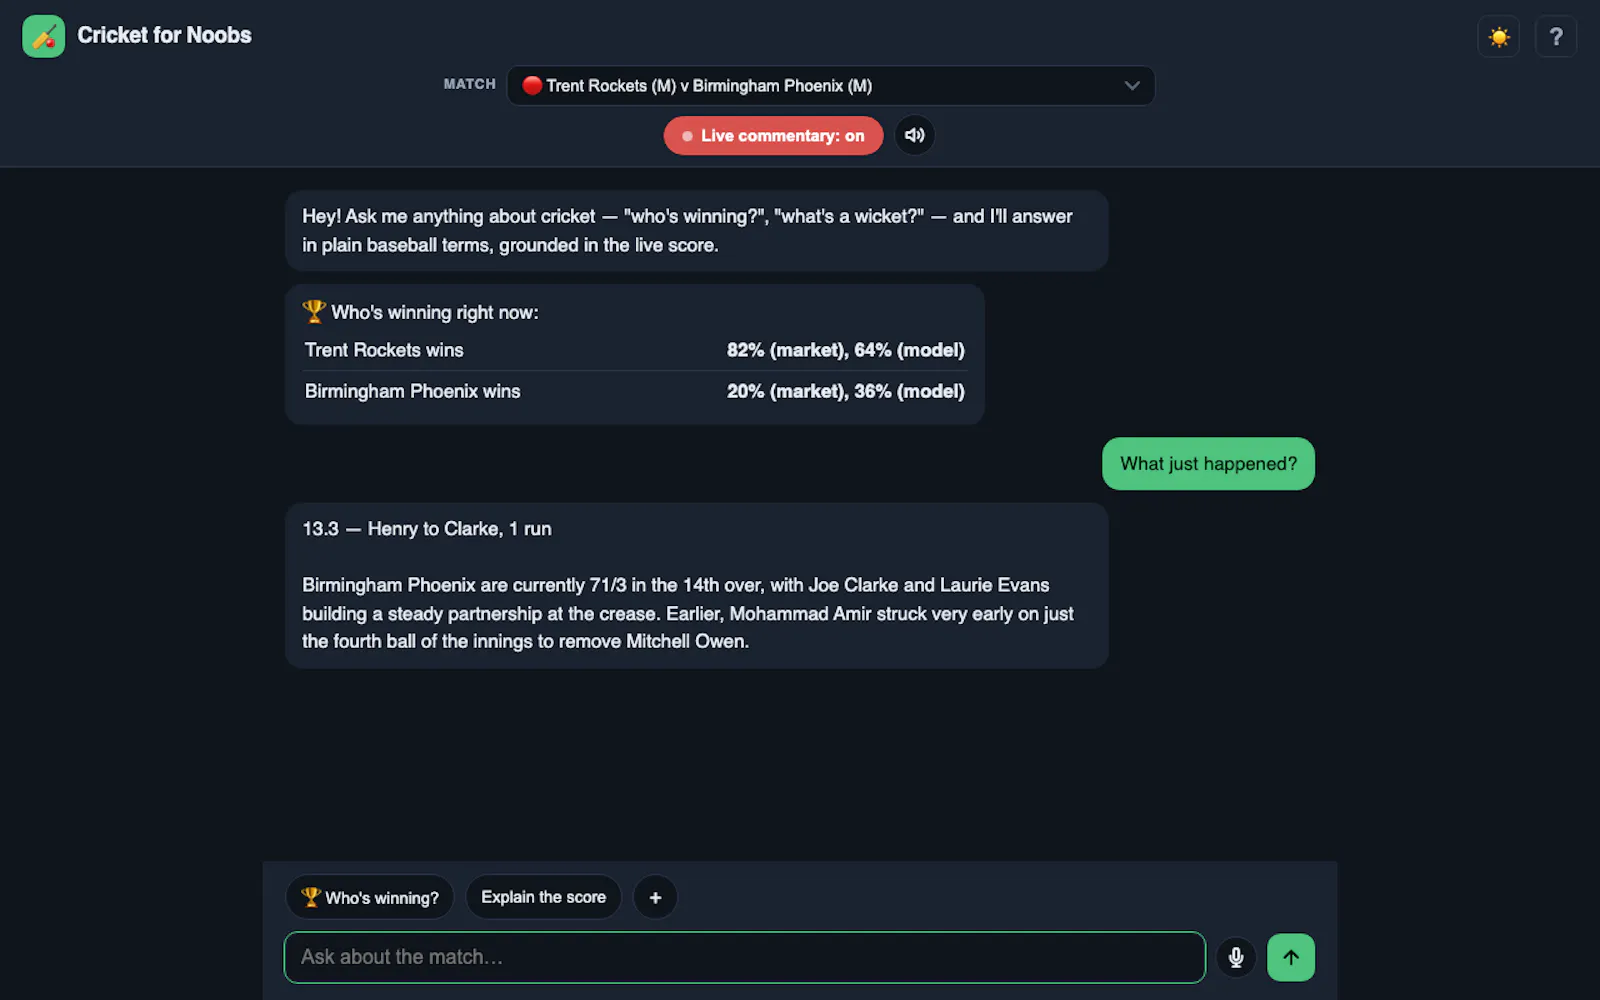Expand the match list using the chevron arrow
Image resolution: width=1600 pixels, height=1000 pixels.
pyautogui.click(x=1132, y=86)
